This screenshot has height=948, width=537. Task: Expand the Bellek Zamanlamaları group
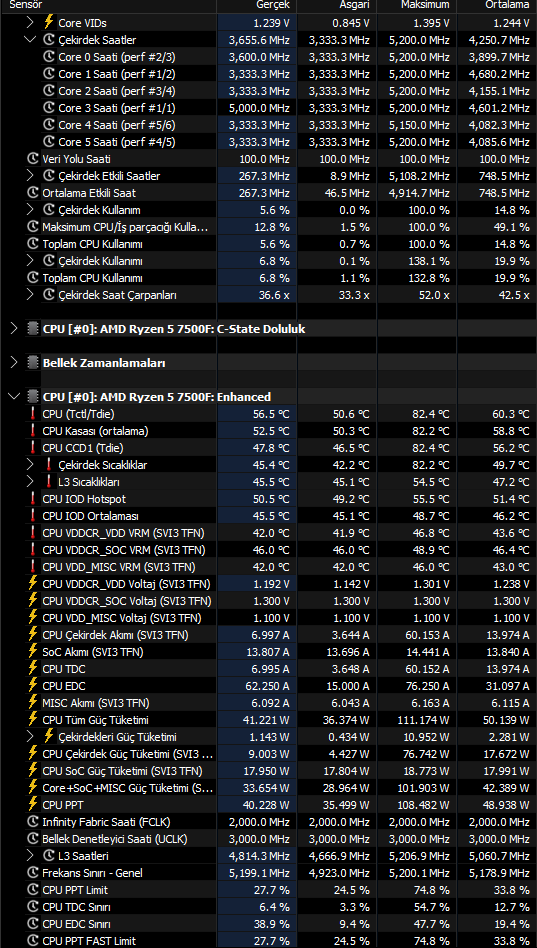point(14,363)
